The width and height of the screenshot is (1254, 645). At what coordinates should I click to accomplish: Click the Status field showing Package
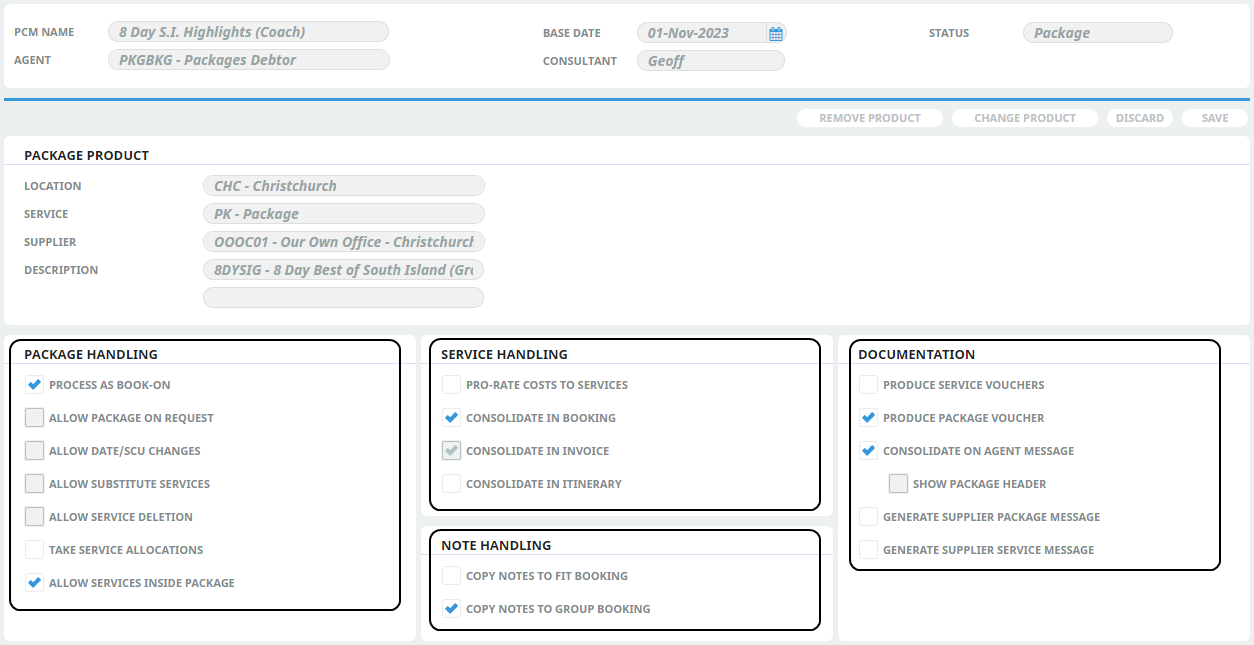pos(1097,33)
